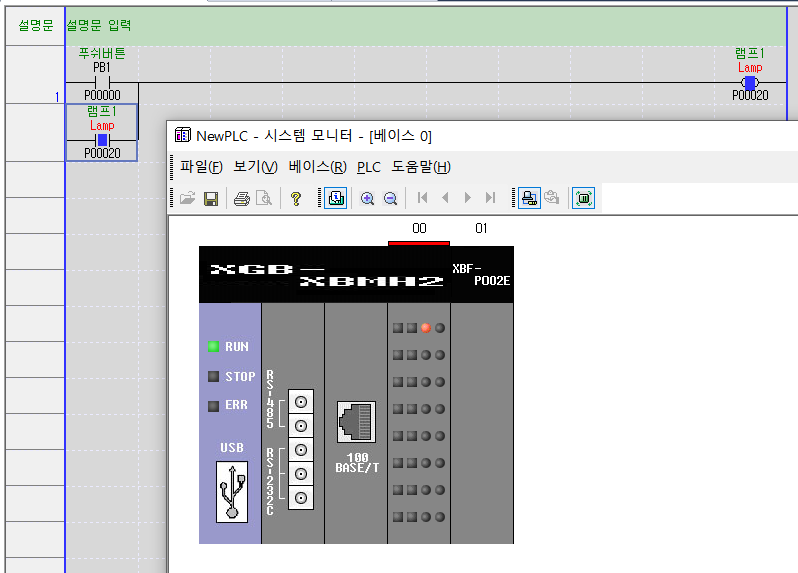Click the Zoom in magnifier icon

click(367, 198)
